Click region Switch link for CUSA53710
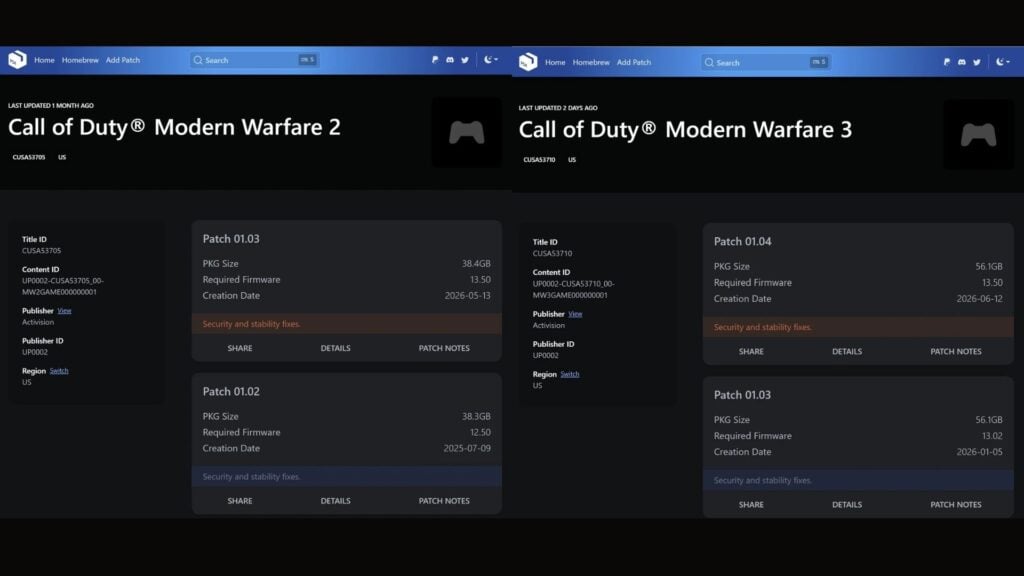 point(569,374)
